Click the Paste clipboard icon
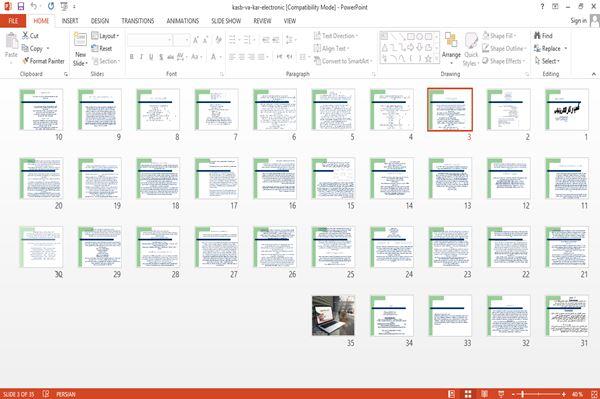This screenshot has width=600, height=399. tap(11, 41)
